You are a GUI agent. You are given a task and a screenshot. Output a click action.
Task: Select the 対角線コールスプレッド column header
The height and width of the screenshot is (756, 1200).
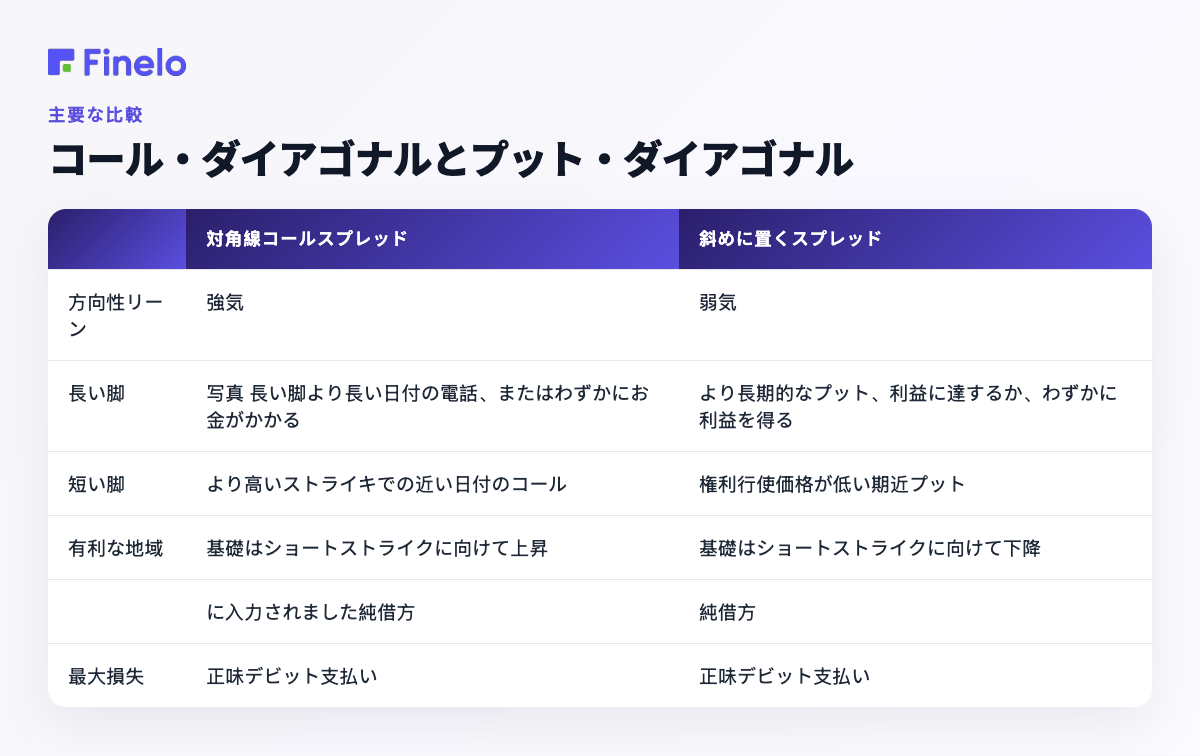click(x=307, y=239)
